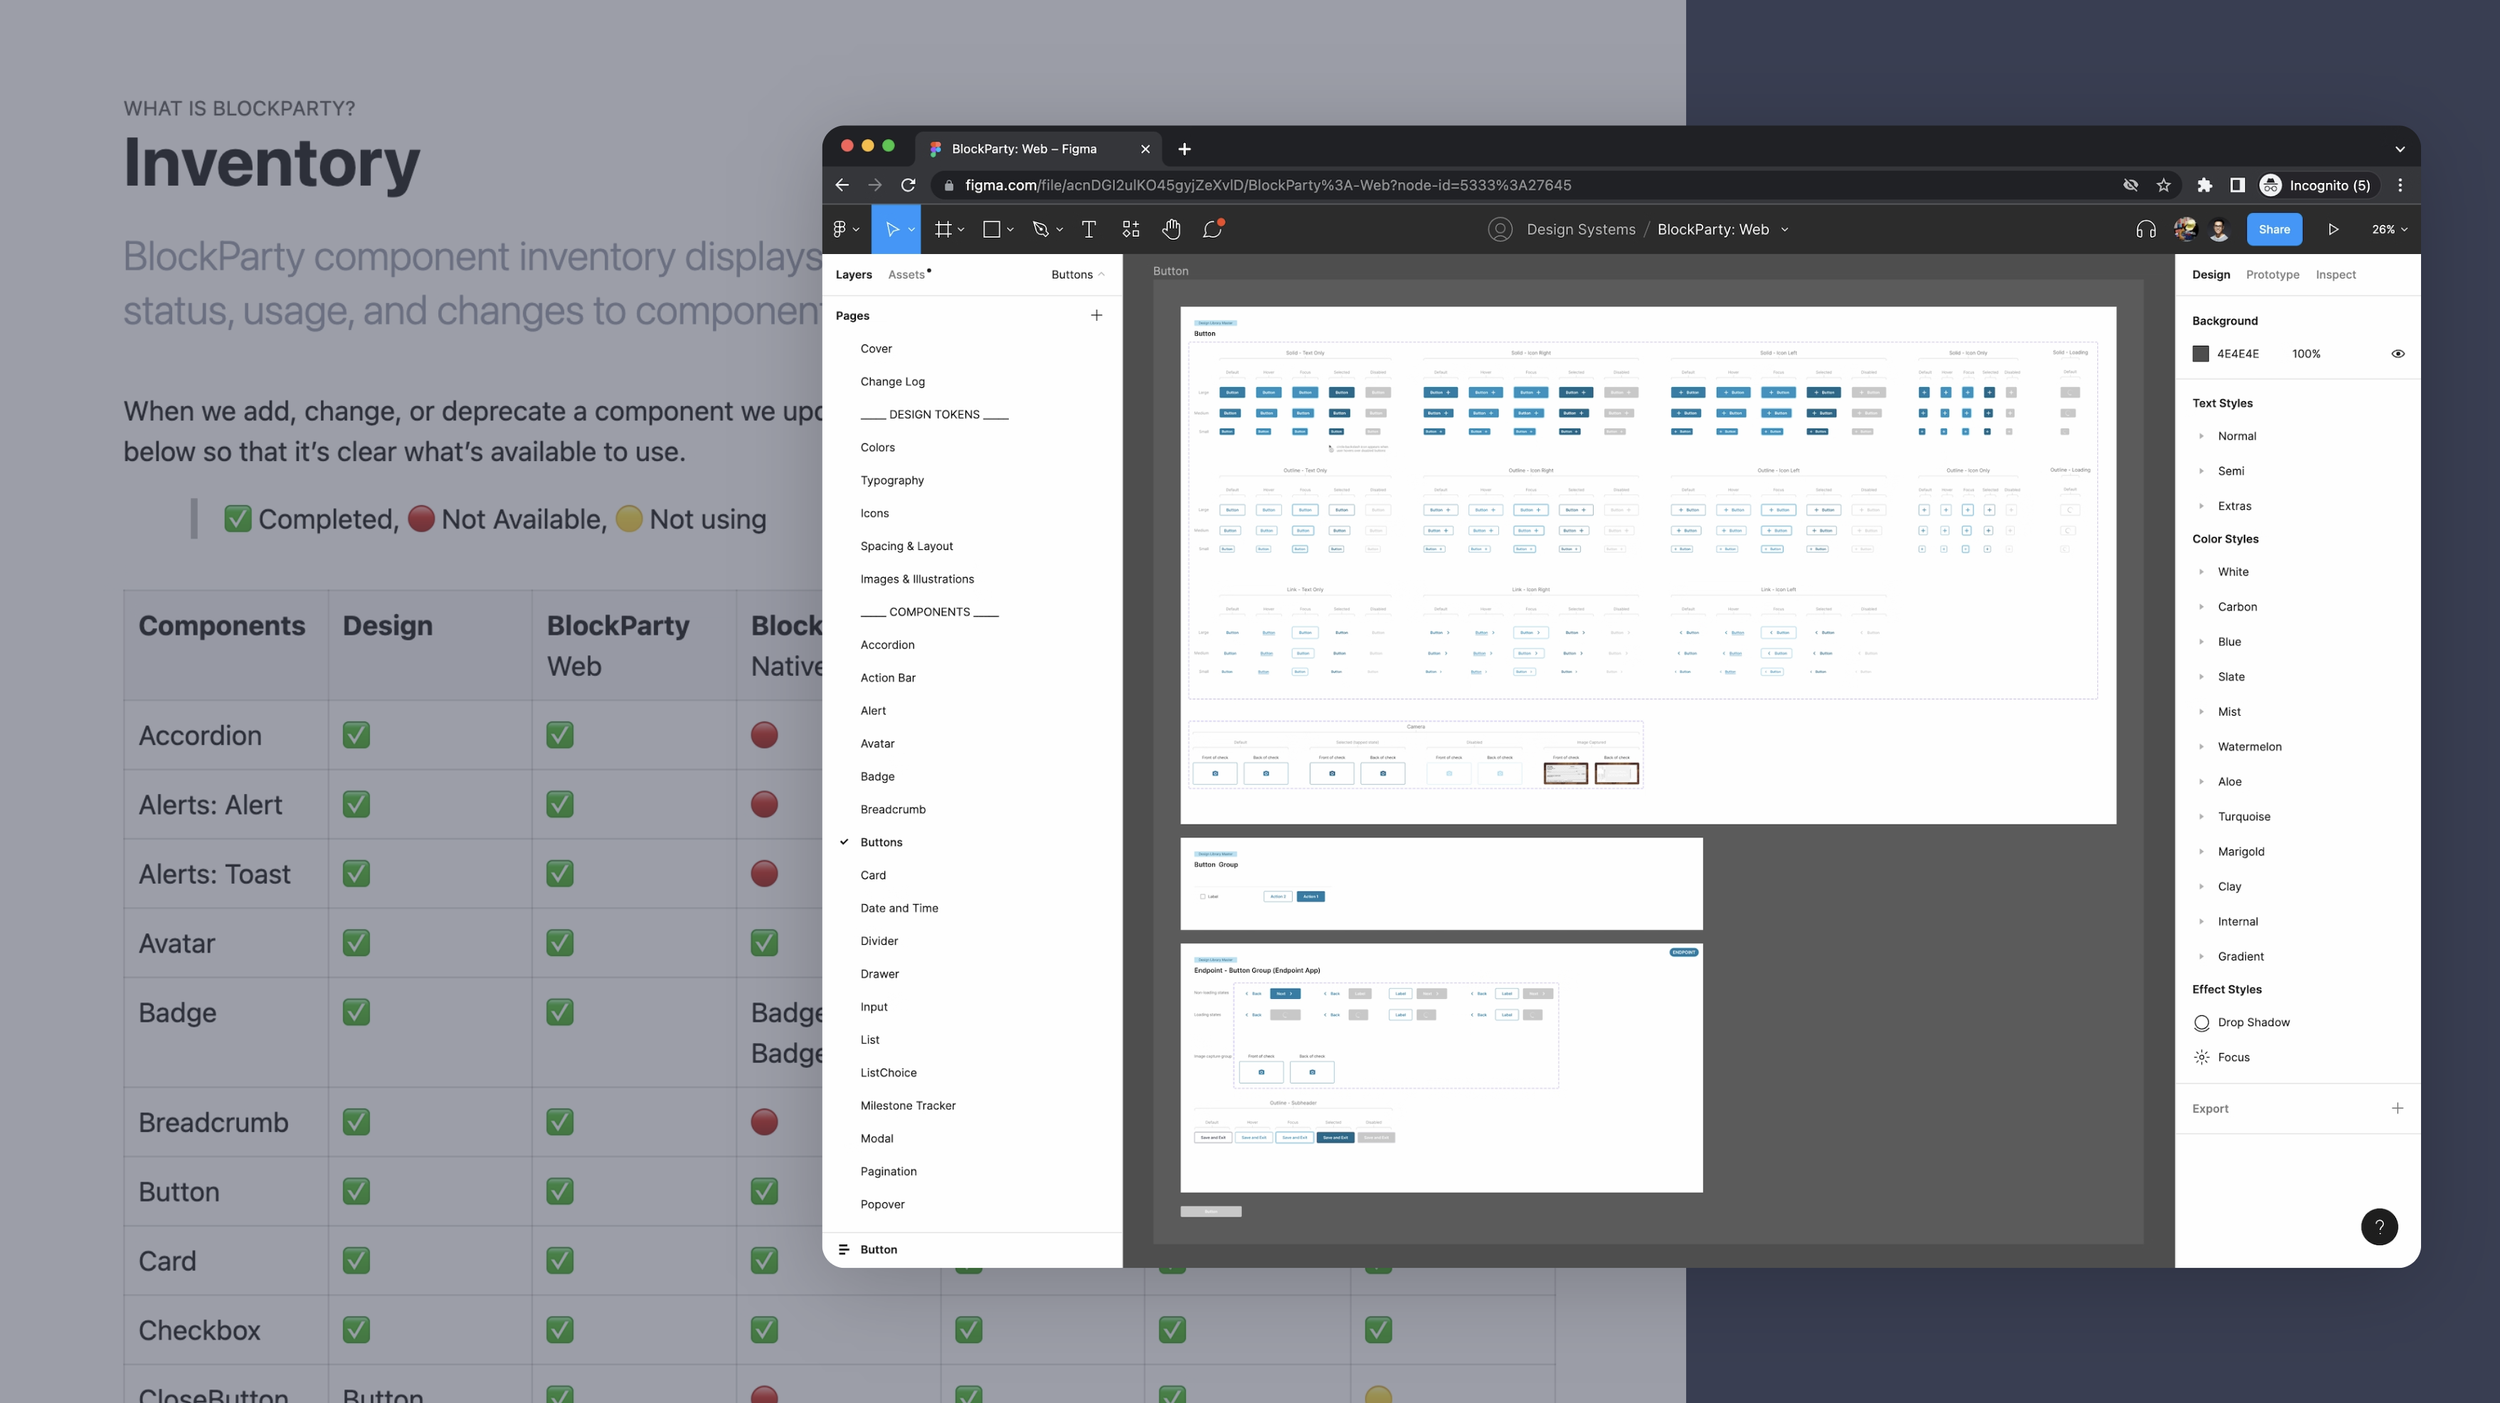2500x1403 pixels.
Task: Click the headphones audio icon
Action: [2145, 230]
